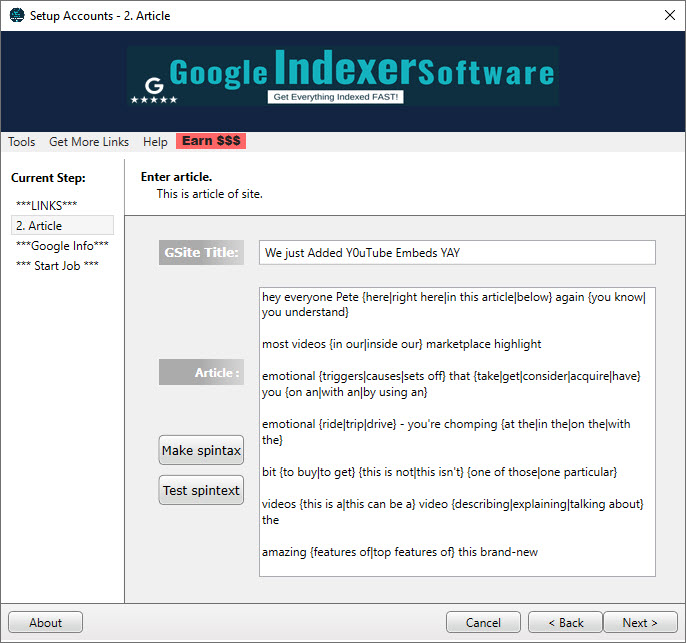This screenshot has width=686, height=643.
Task: Click the five-star rating in banner
Action: [154, 100]
